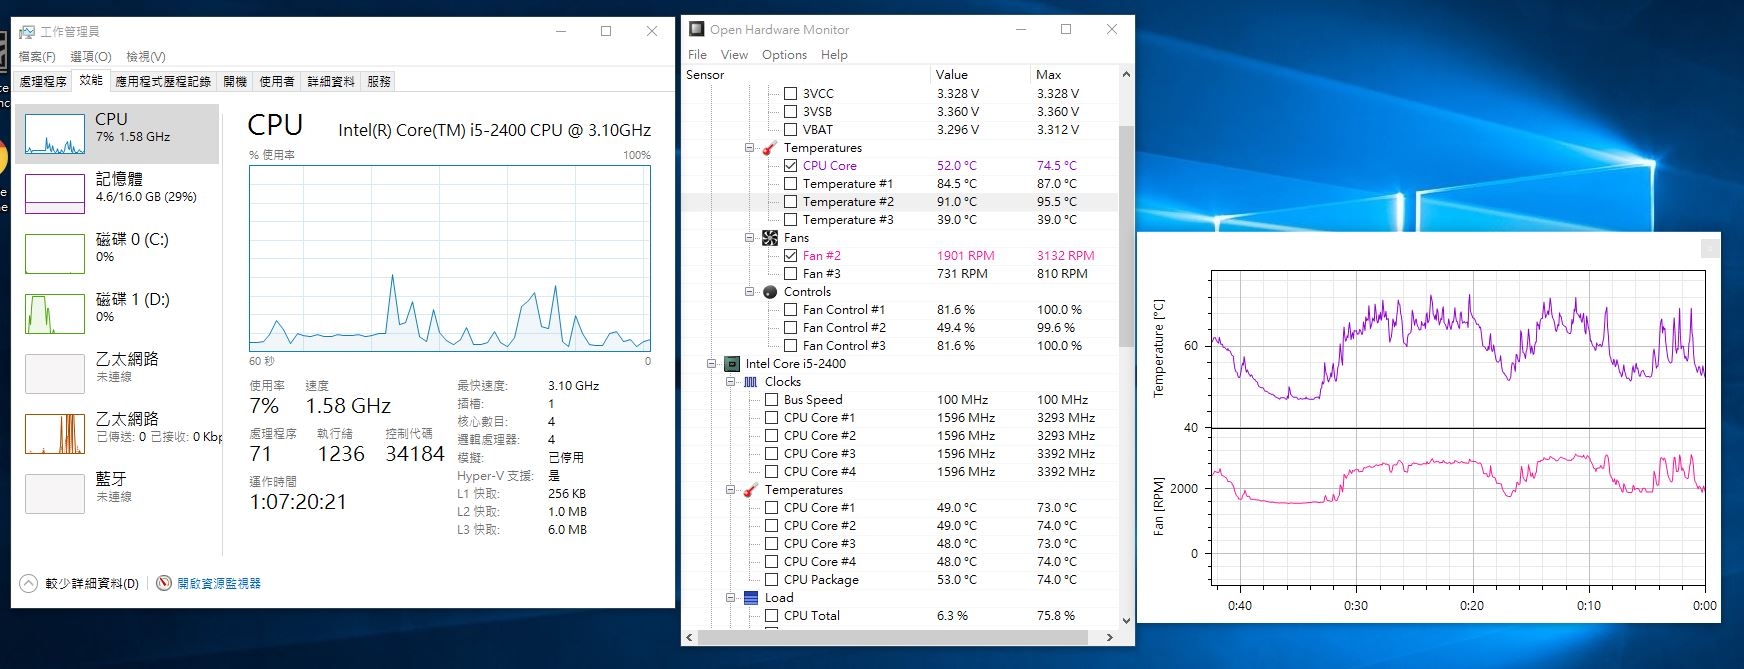Open the View menu in Open Hardware Monitor
The image size is (1744, 669).
pos(734,55)
